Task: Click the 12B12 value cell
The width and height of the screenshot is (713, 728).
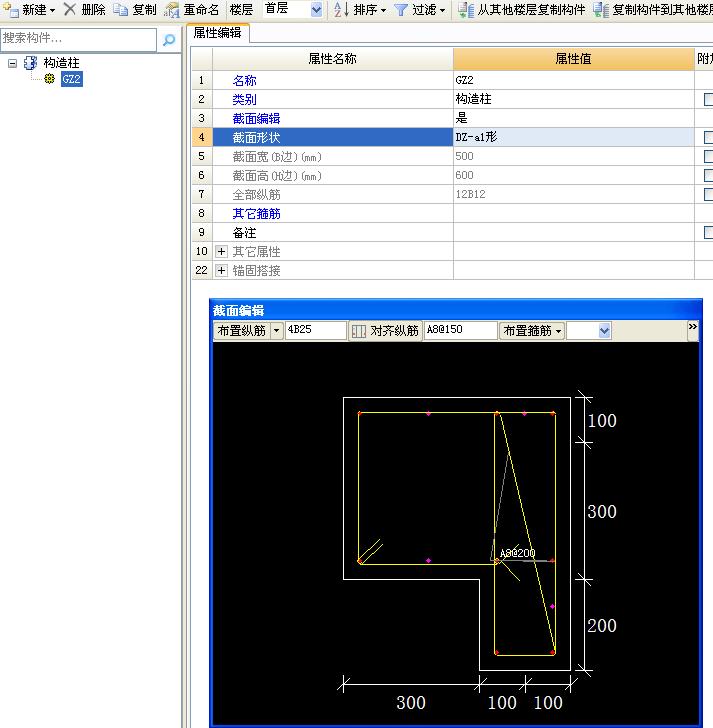Action: (x=573, y=194)
